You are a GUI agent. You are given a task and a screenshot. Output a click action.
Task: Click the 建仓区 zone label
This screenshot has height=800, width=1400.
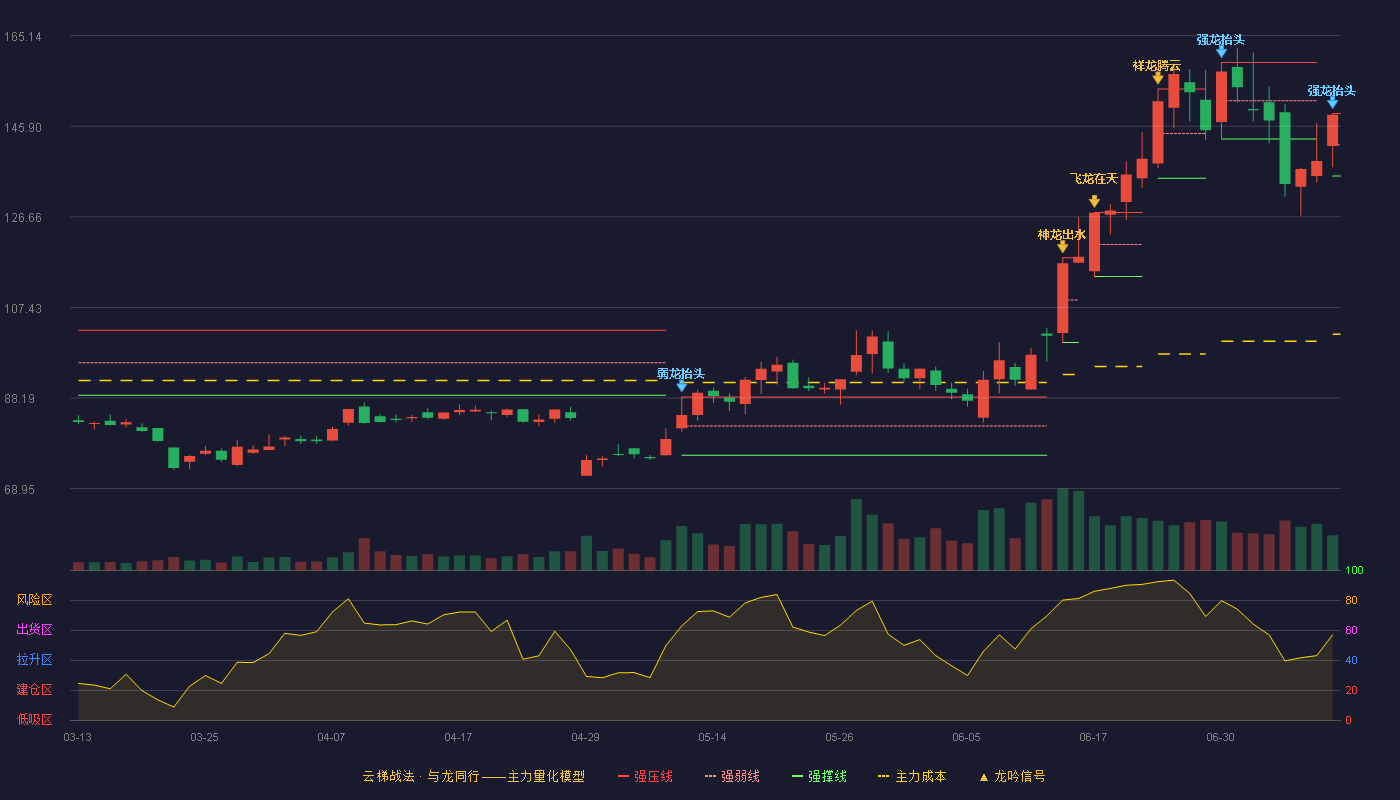pyautogui.click(x=34, y=690)
